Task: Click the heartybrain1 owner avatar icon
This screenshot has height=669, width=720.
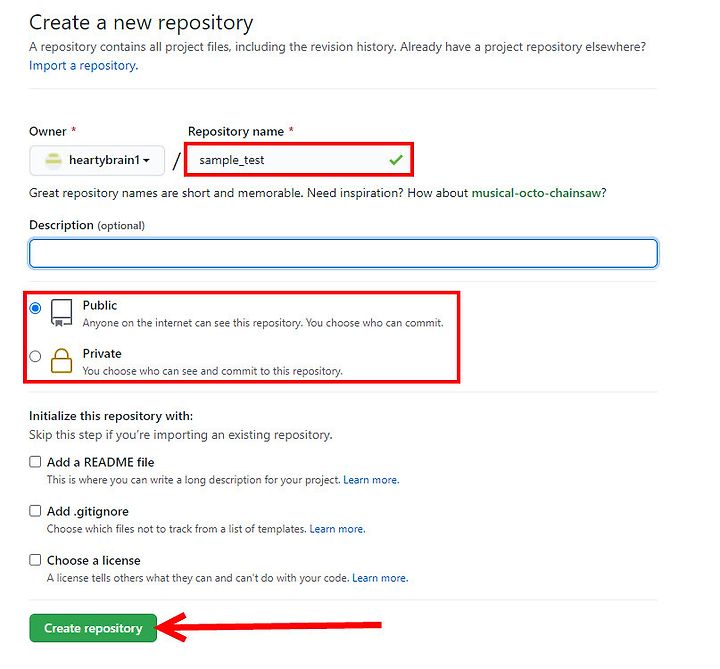Action: click(53, 160)
